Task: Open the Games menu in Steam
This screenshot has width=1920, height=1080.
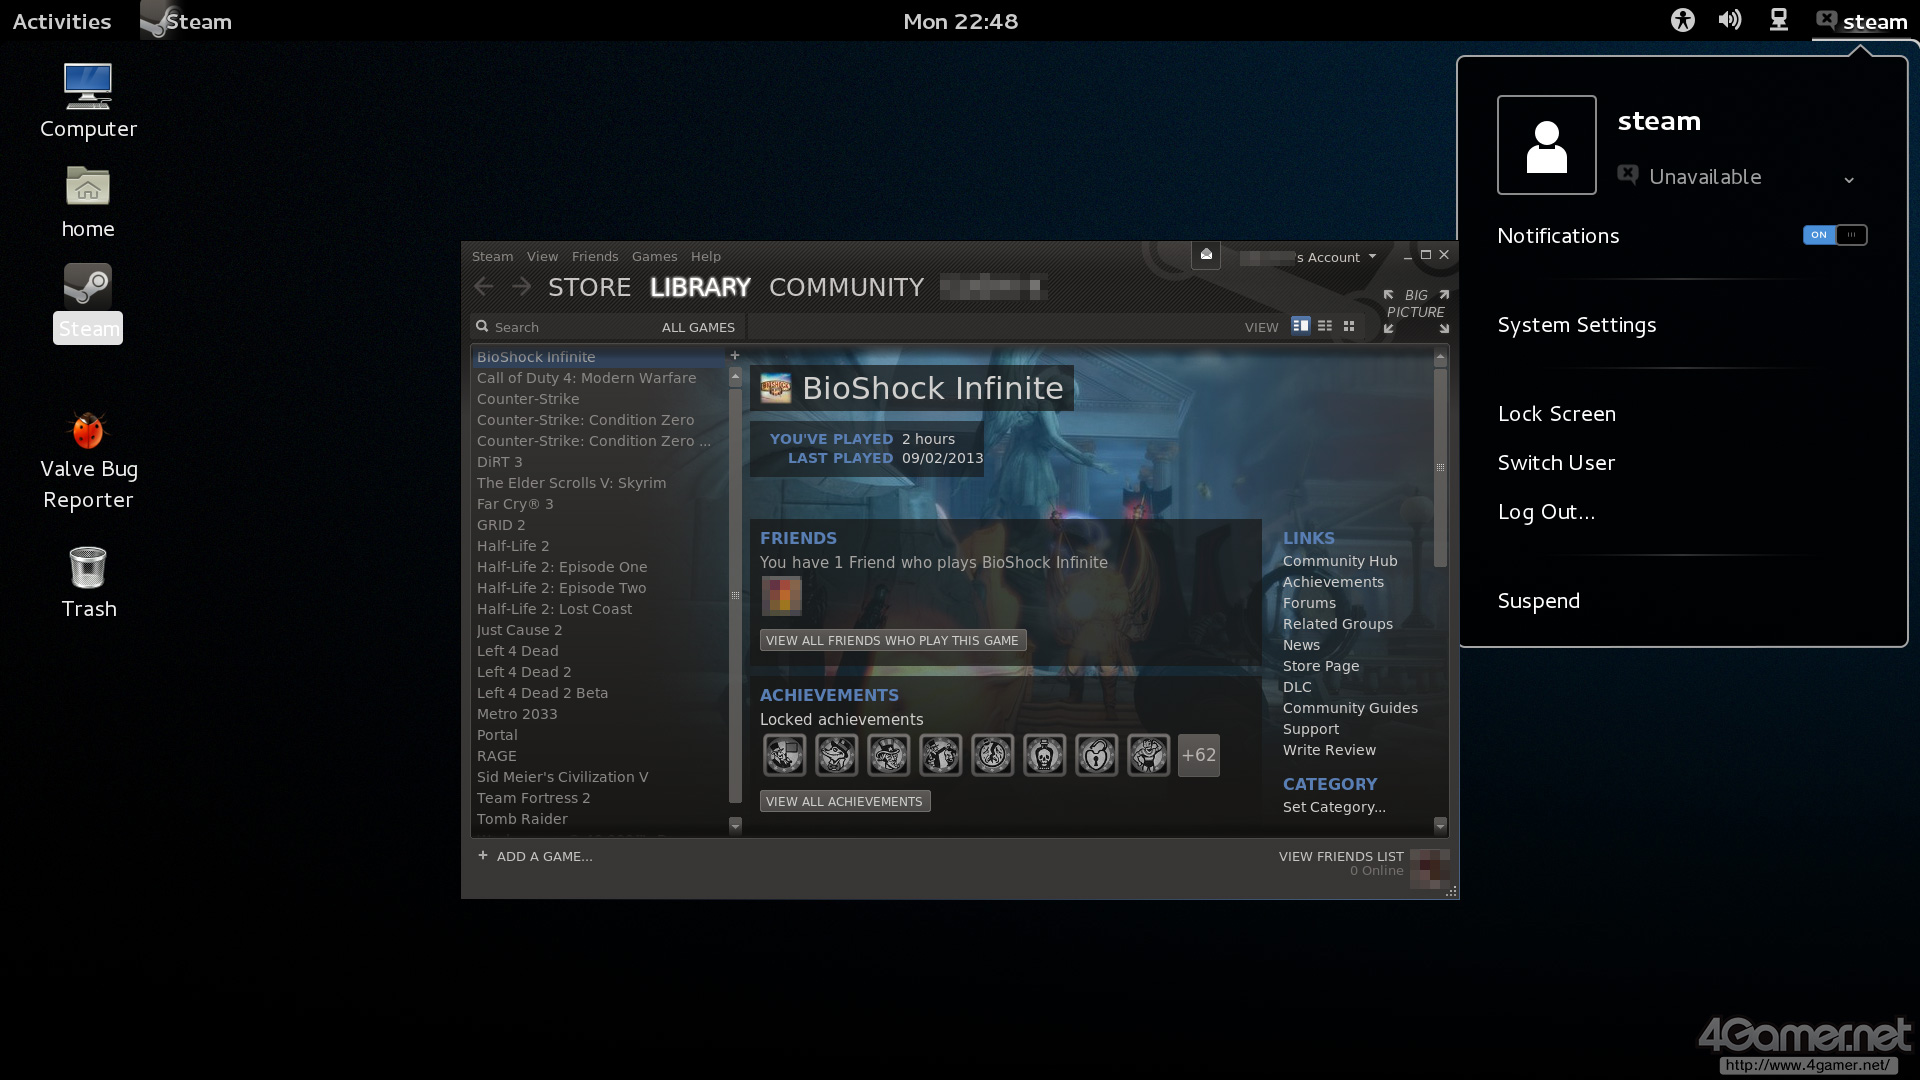Action: 654,256
